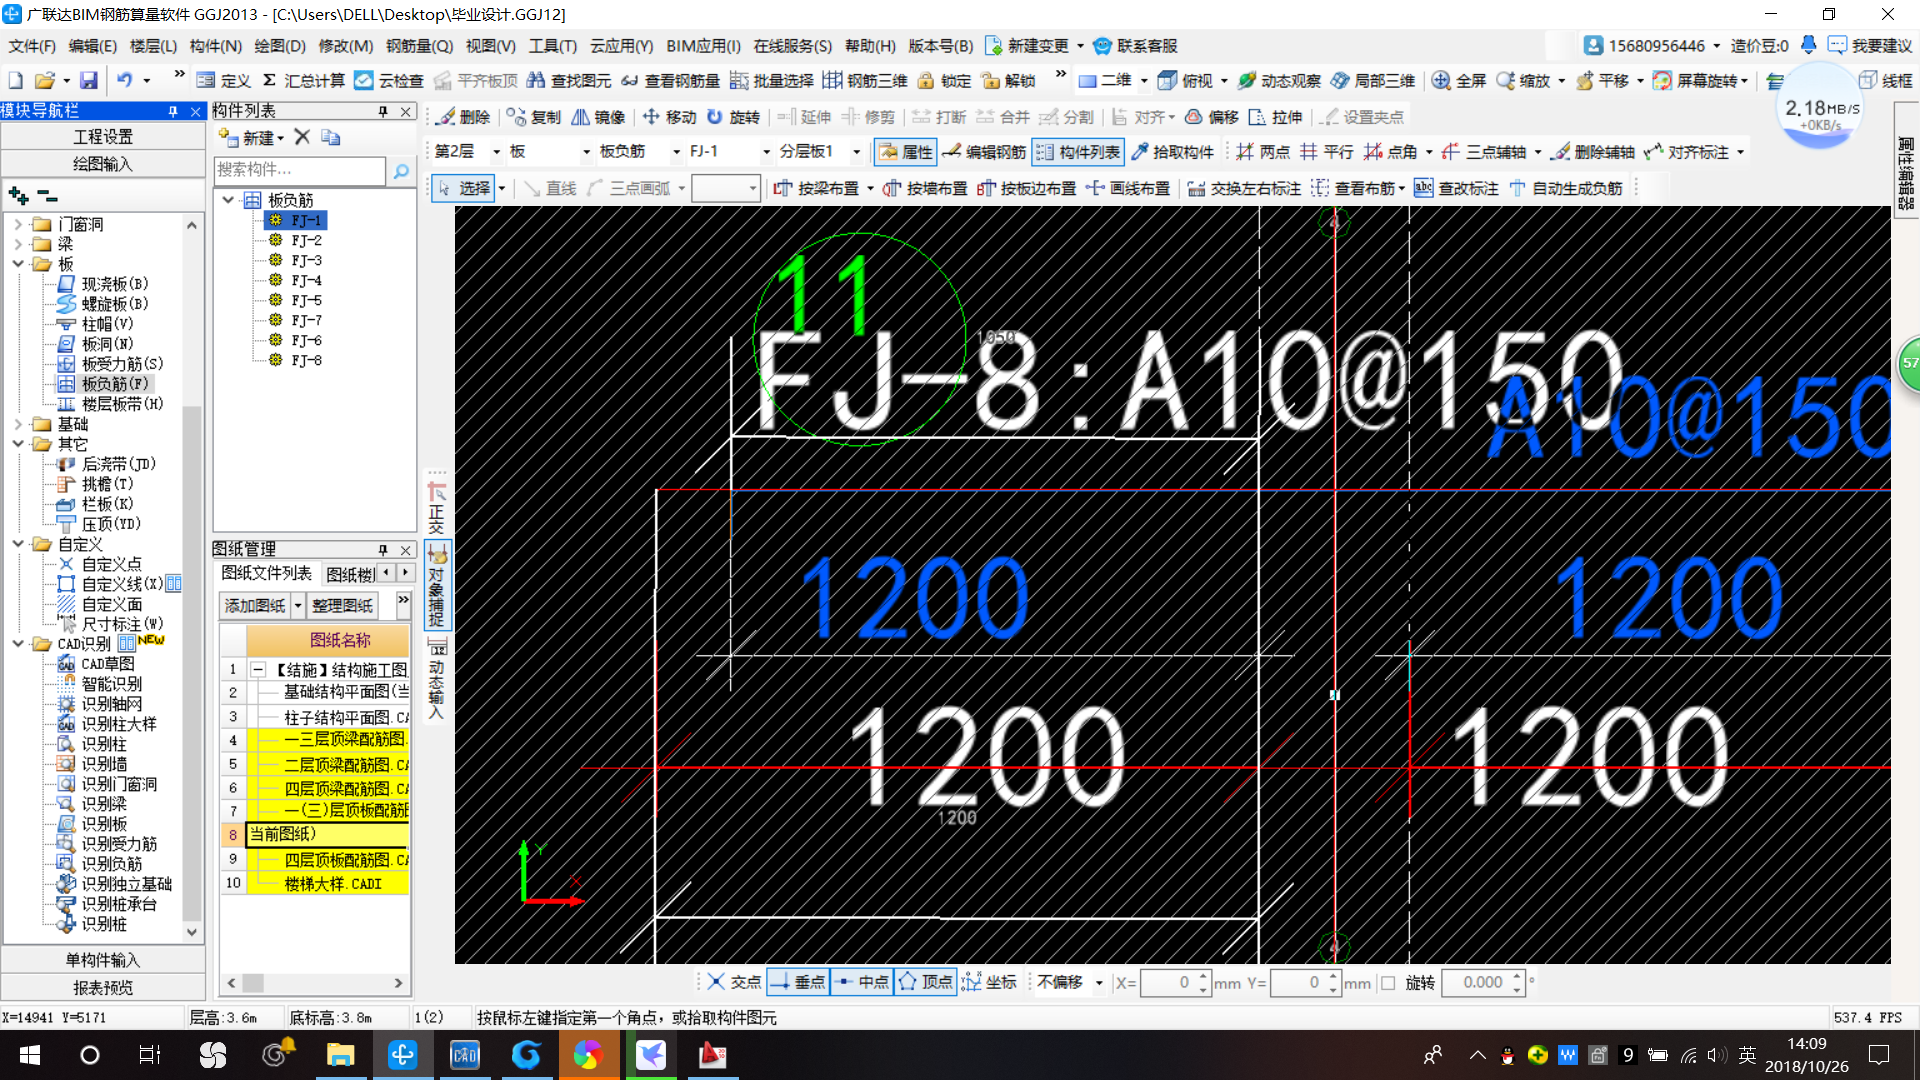Open the 绘图(D) menu
1920x1080 pixels.
(280, 46)
